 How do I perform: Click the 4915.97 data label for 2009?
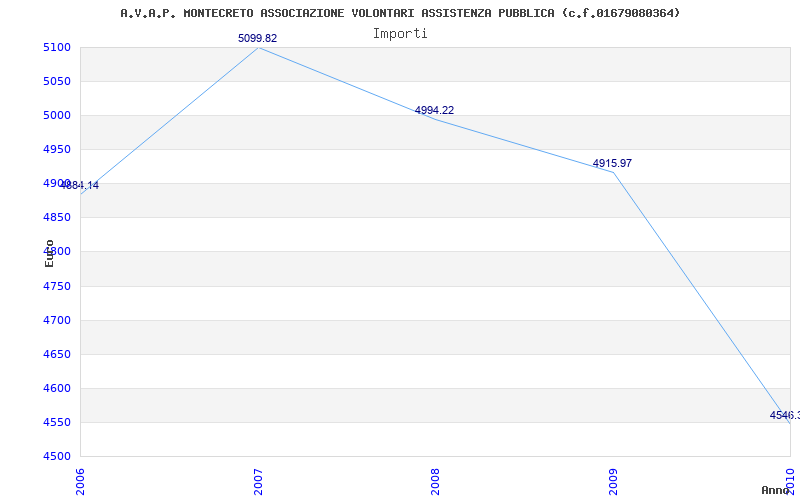[612, 163]
